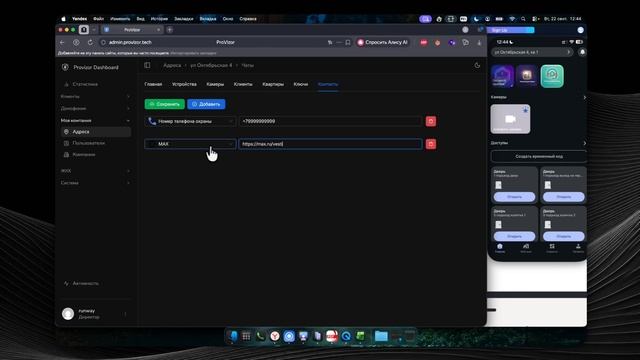The width and height of the screenshot is (640, 360).
Task: Expand the Камеры section arrow in phone app
Action: [x=584, y=97]
